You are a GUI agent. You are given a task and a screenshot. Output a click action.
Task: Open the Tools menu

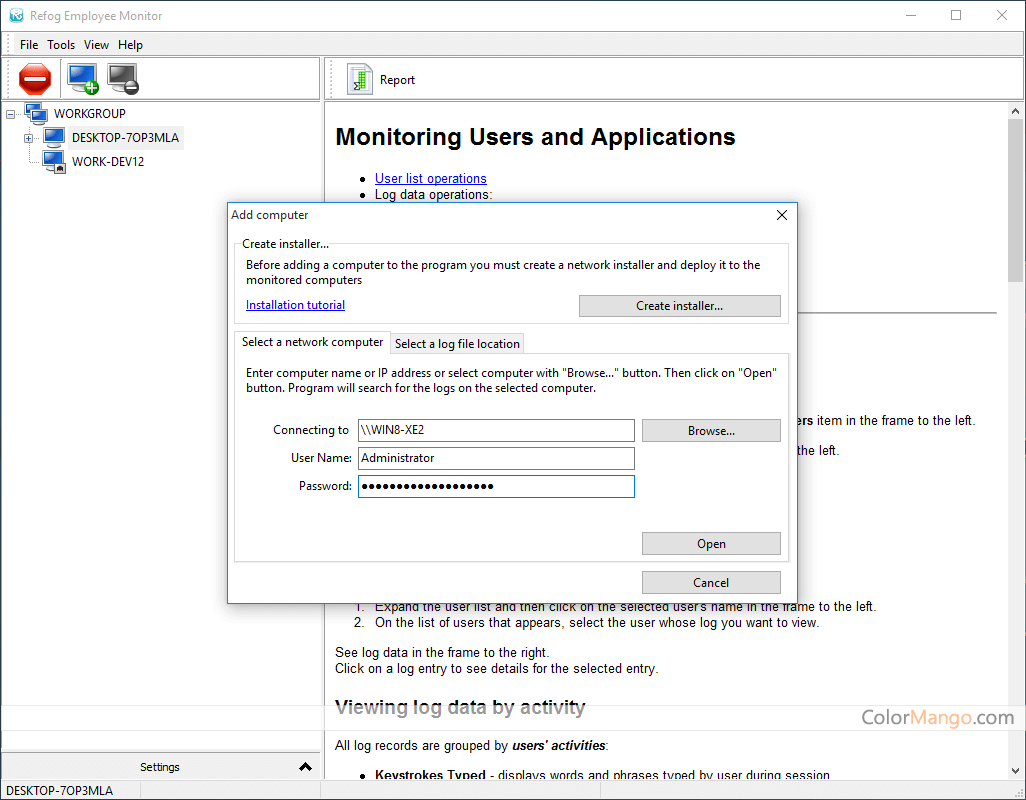61,45
